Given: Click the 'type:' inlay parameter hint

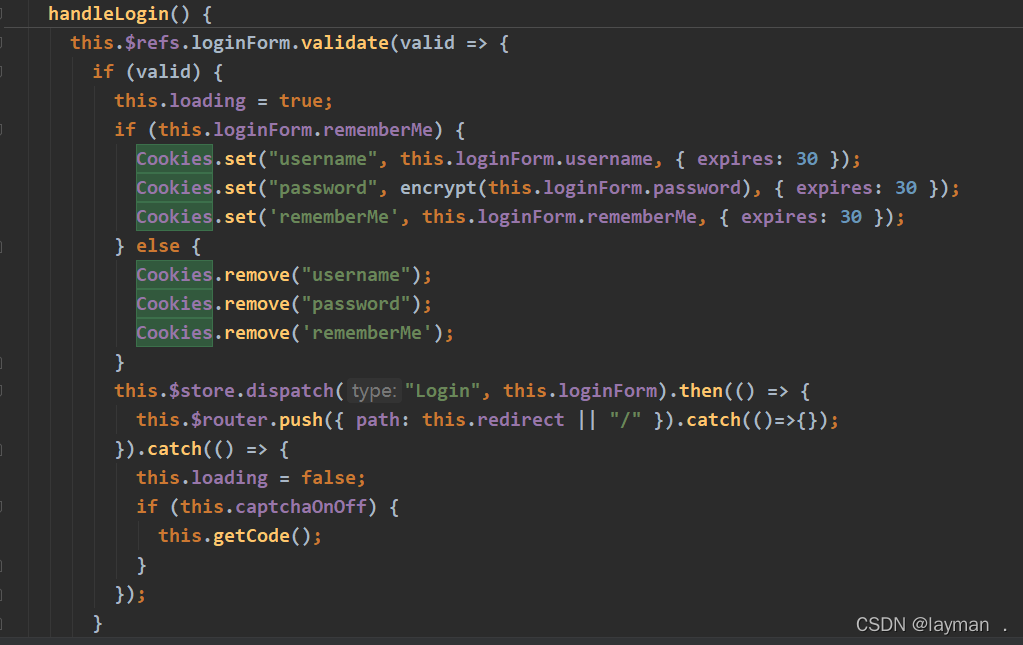Looking at the screenshot, I should tap(374, 391).
